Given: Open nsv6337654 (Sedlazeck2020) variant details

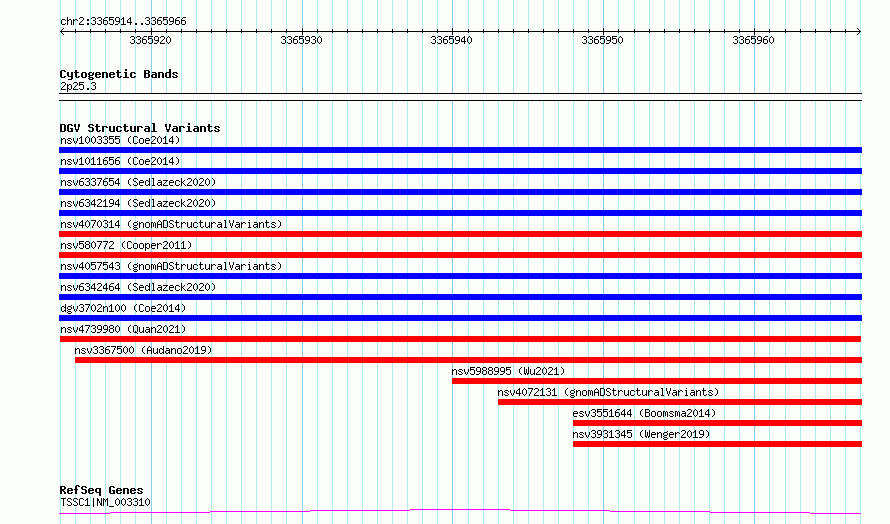Looking at the screenshot, I should coord(138,182).
